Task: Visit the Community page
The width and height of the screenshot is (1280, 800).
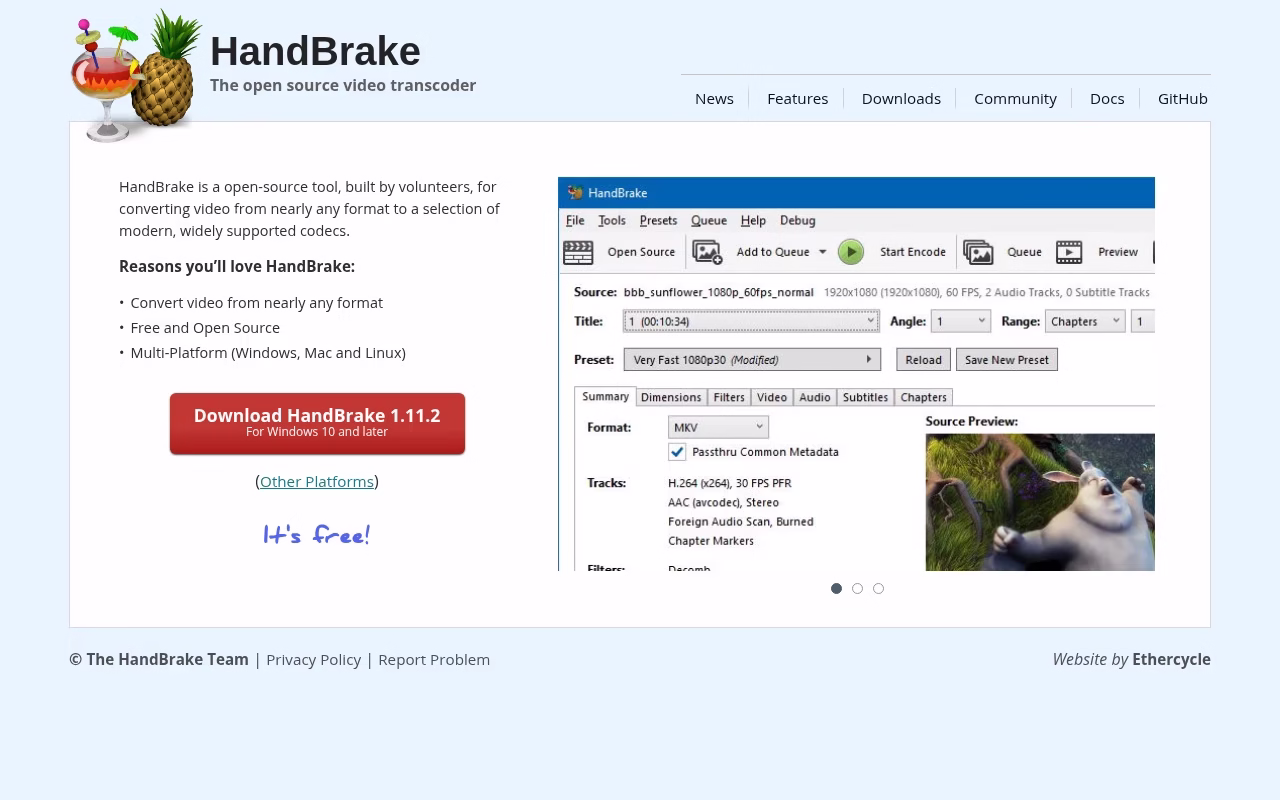Action: (x=1015, y=98)
